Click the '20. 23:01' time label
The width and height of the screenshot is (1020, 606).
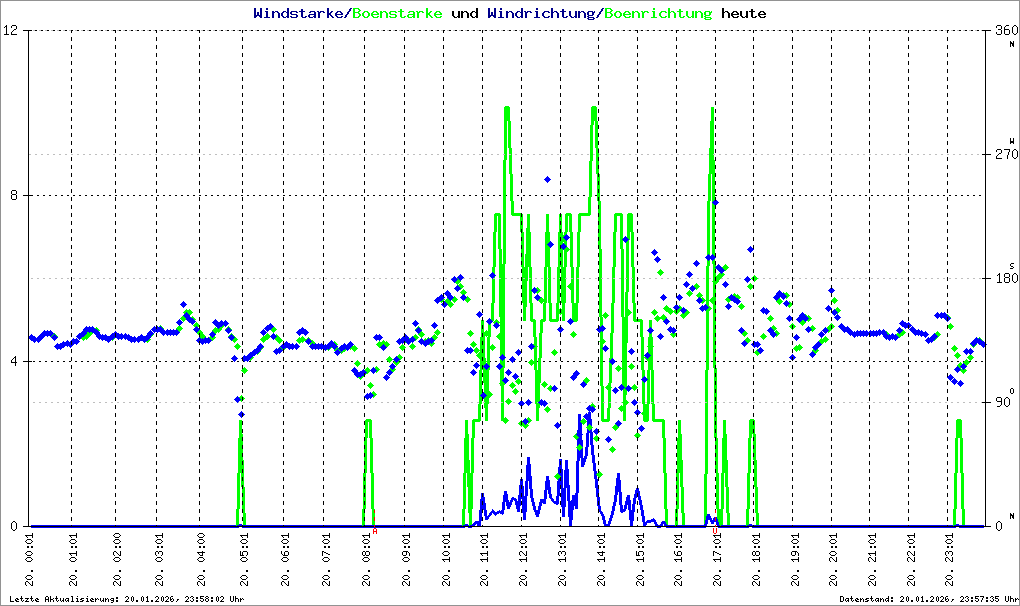[x=950, y=560]
